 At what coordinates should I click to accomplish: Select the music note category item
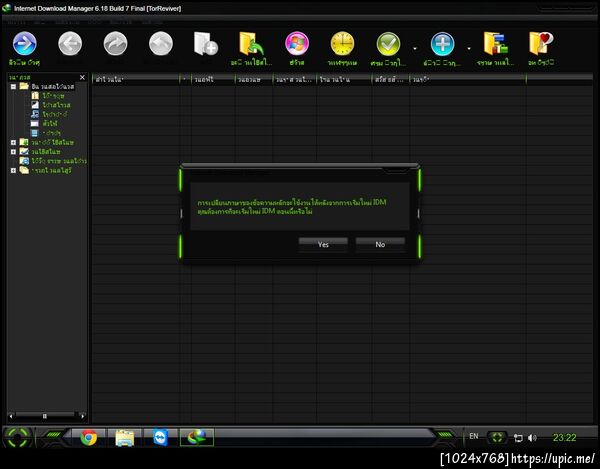49,114
